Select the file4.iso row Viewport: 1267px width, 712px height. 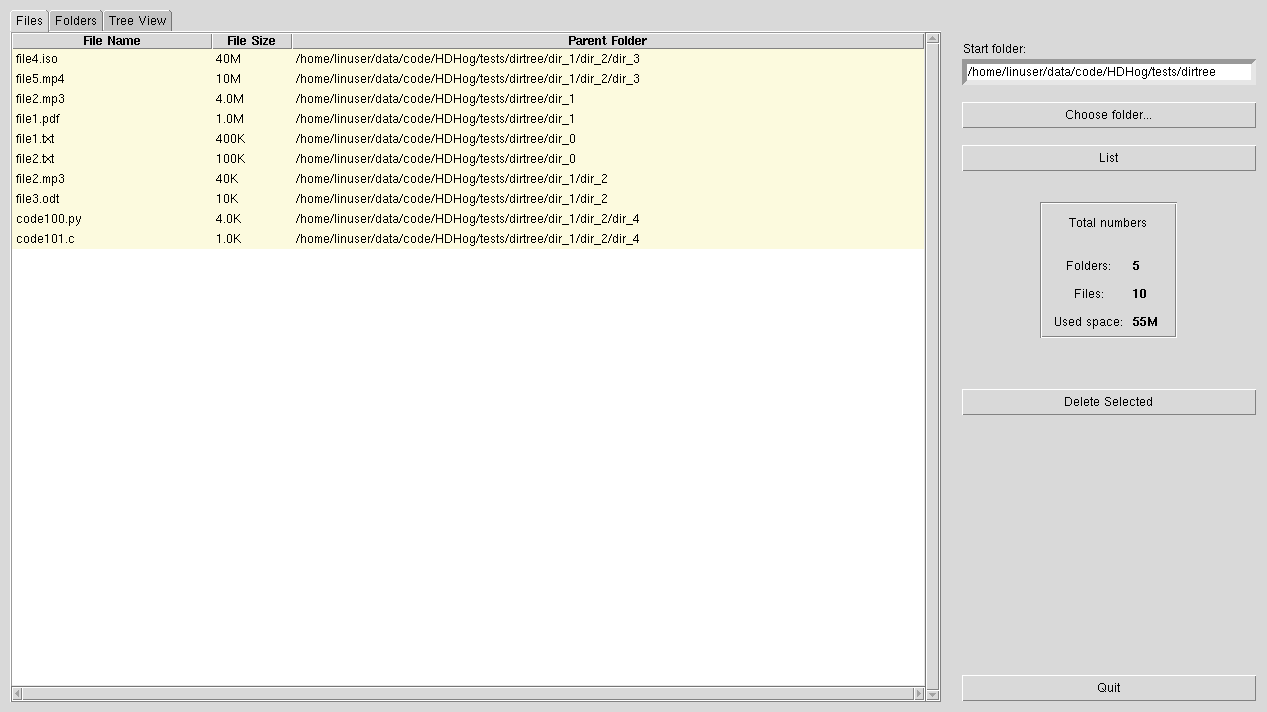point(120,58)
